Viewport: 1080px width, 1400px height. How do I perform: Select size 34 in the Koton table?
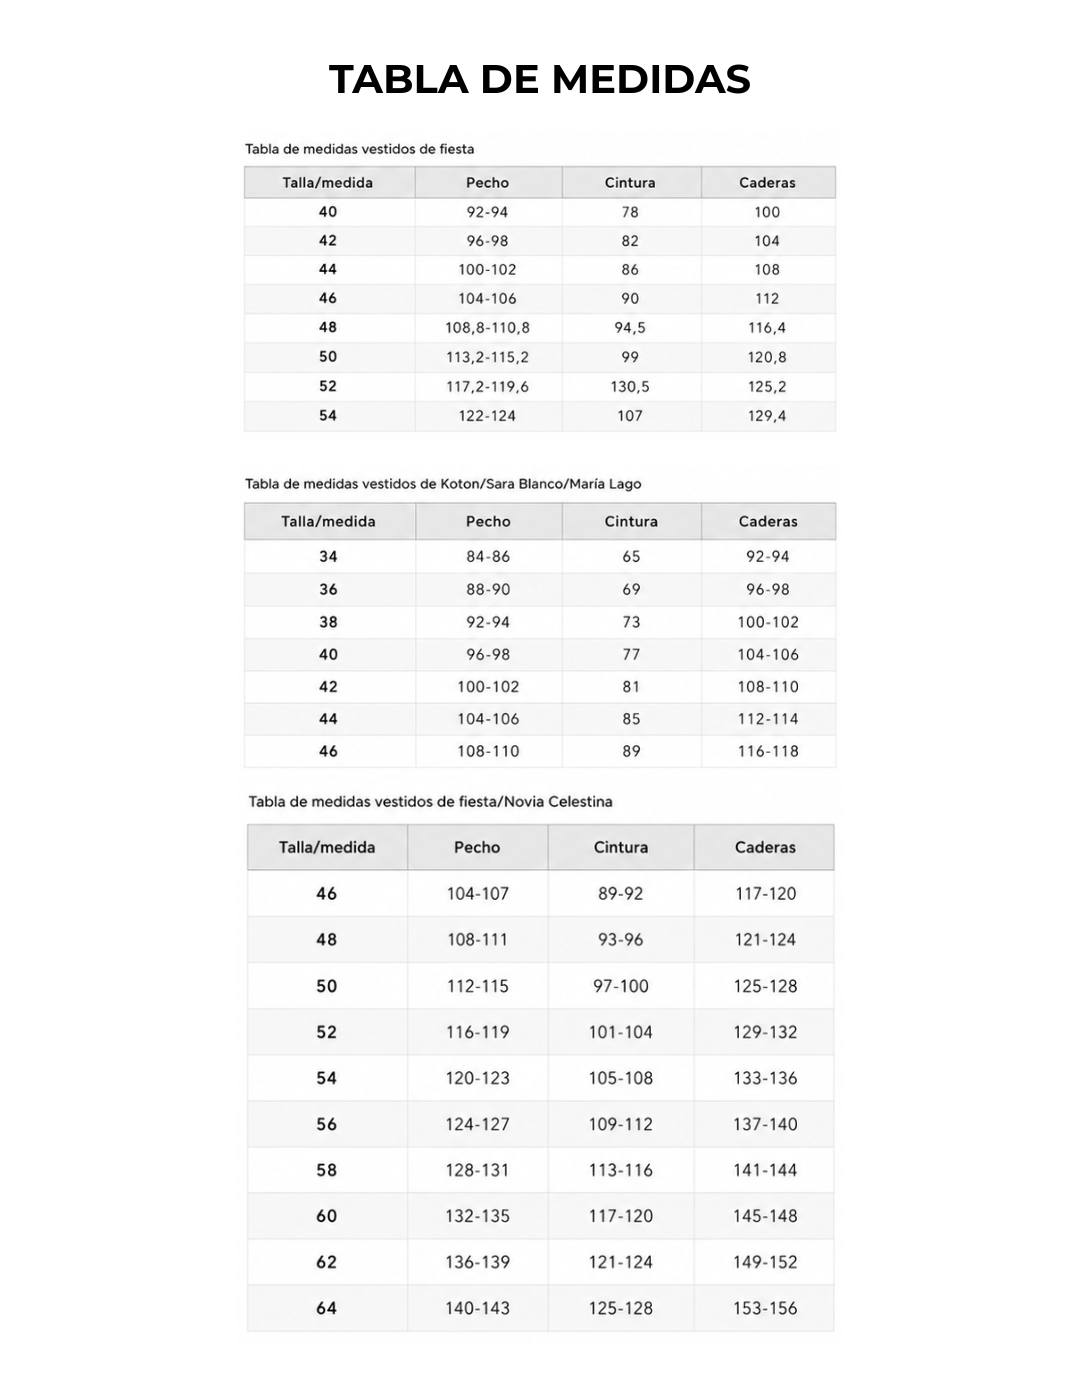coord(328,556)
